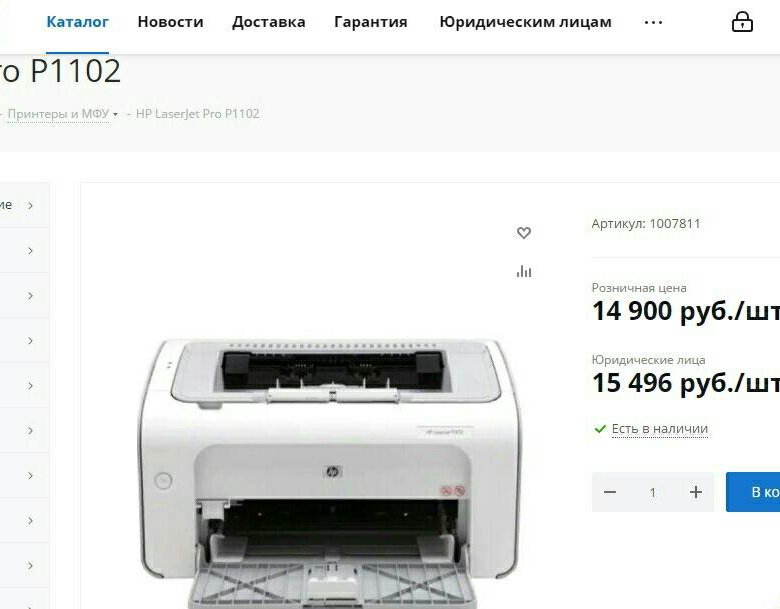
Task: Open the three-dots more menu
Action: [653, 22]
